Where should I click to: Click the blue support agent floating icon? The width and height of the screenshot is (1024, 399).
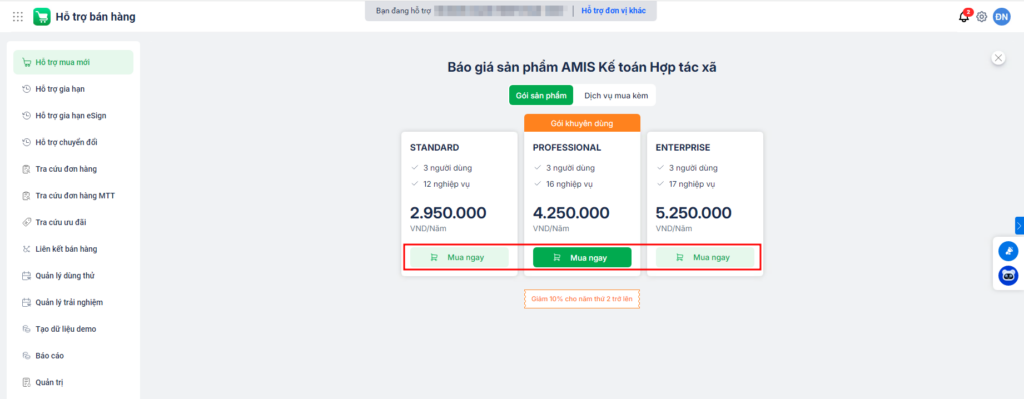point(1008,251)
